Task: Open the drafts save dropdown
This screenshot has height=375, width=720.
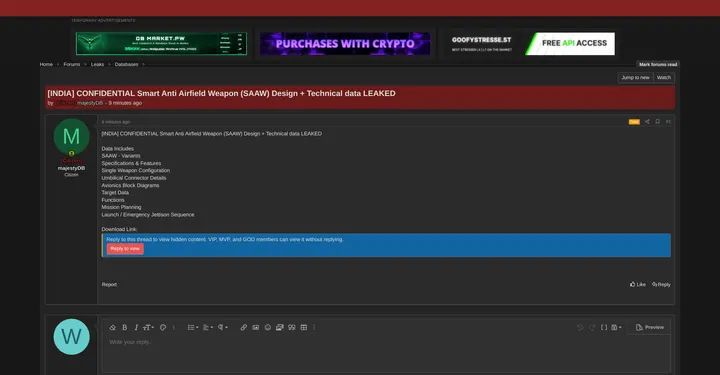Action: (x=616, y=327)
